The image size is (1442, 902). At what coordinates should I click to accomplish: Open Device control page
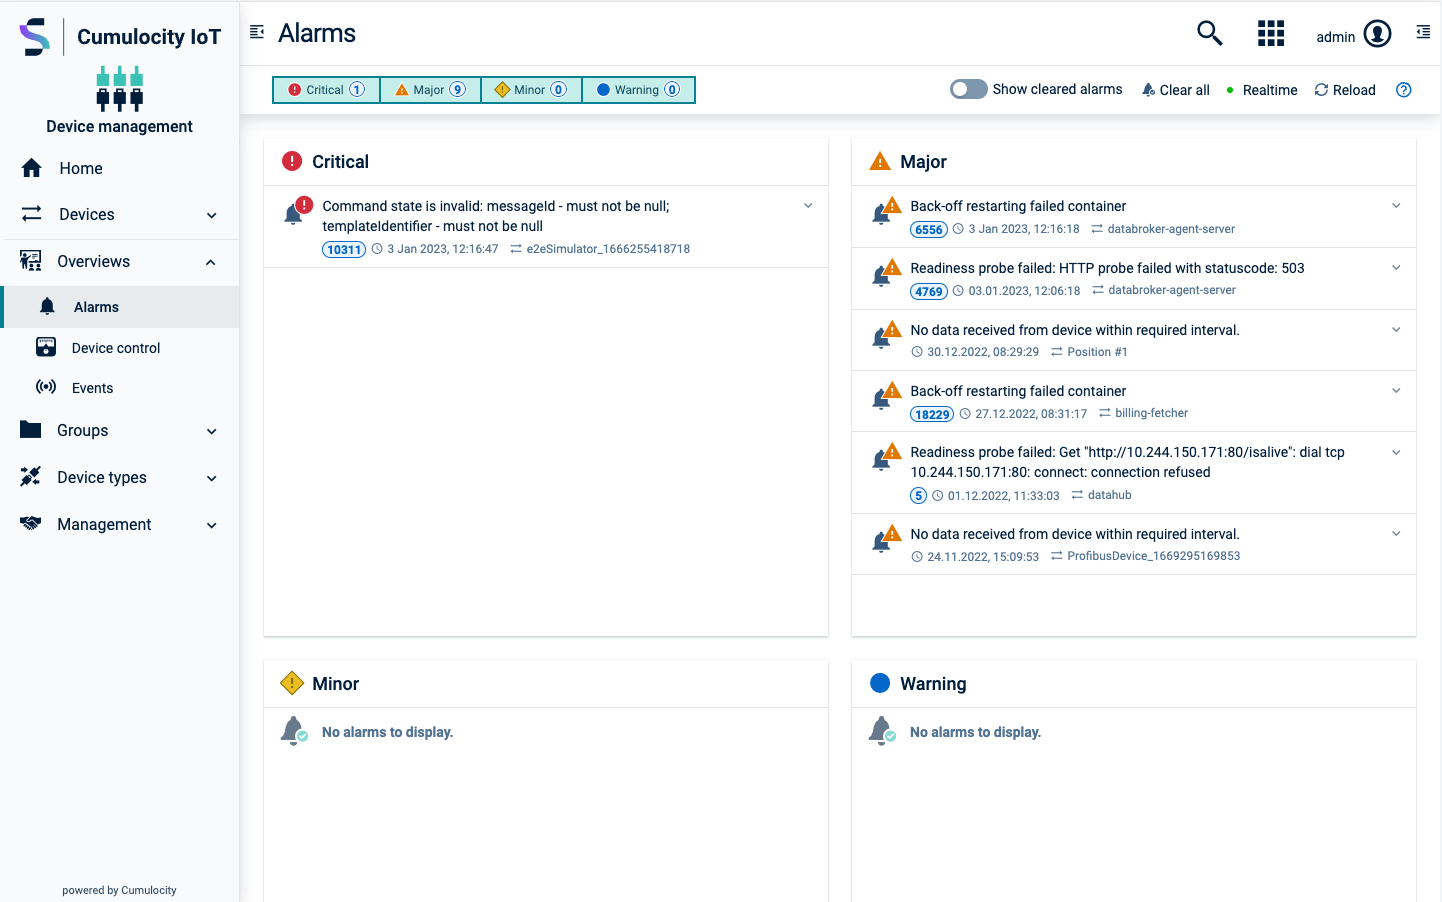coord(120,348)
